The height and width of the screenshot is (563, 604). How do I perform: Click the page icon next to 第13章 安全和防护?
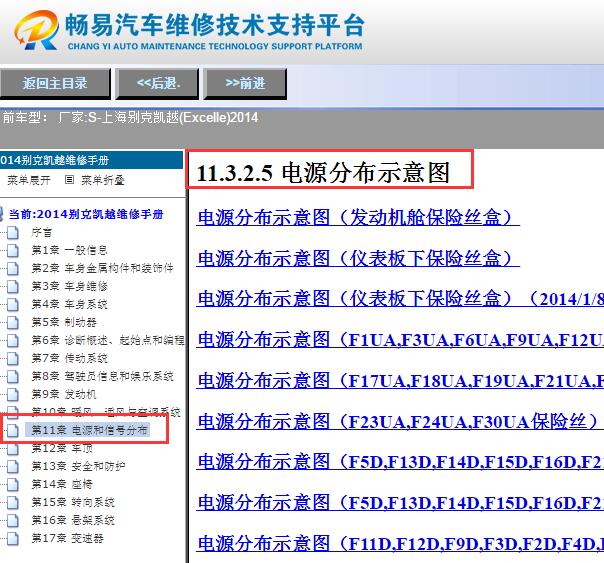(13, 466)
